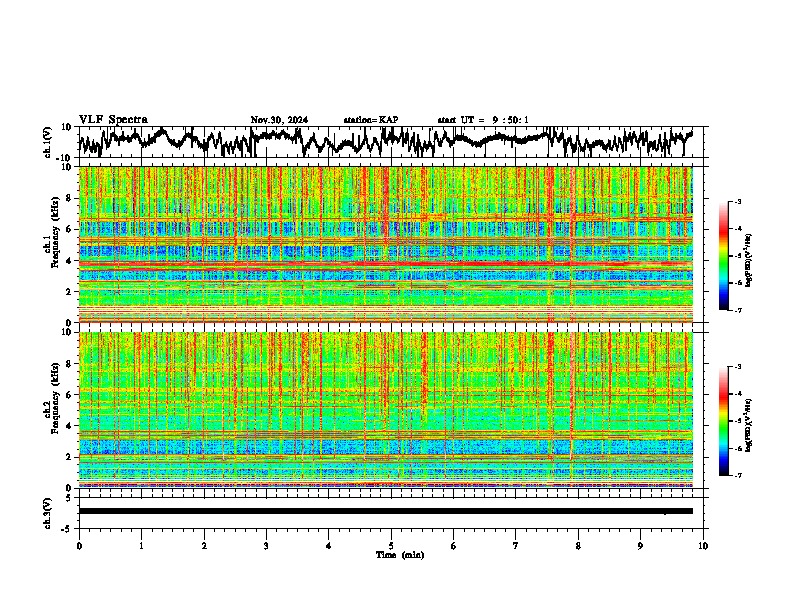Click the solid black ch.3 voltage trace
Viewport: 792px width, 612px height.
click(385, 511)
